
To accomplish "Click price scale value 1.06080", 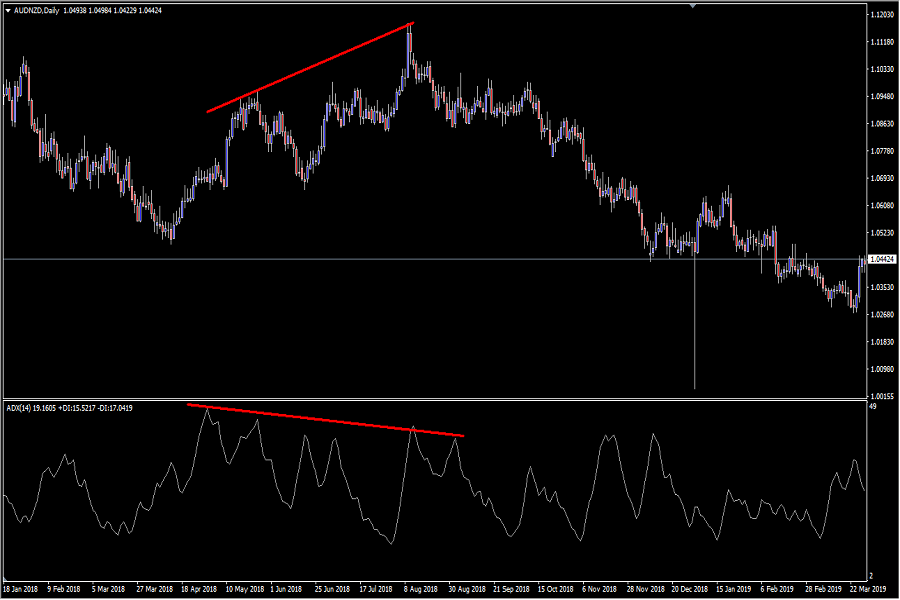I will click(x=882, y=206).
